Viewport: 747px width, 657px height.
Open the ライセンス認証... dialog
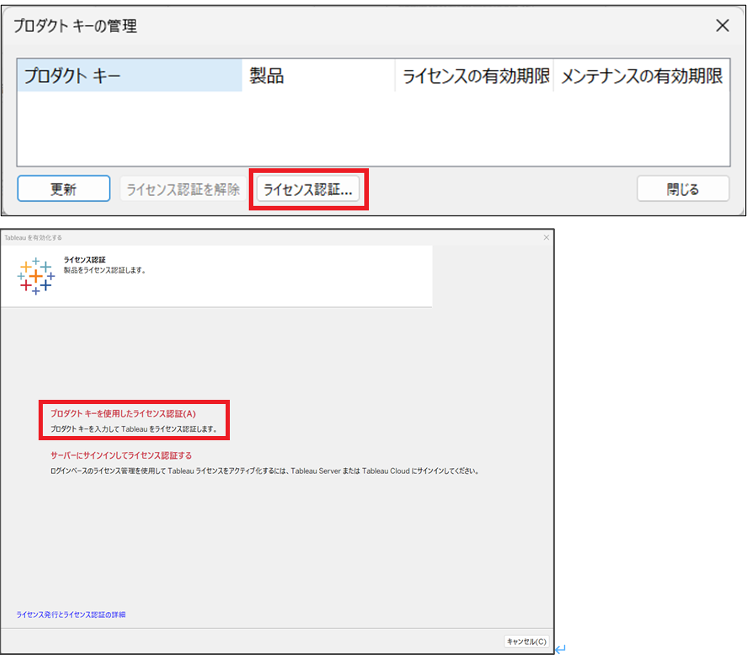(x=309, y=189)
